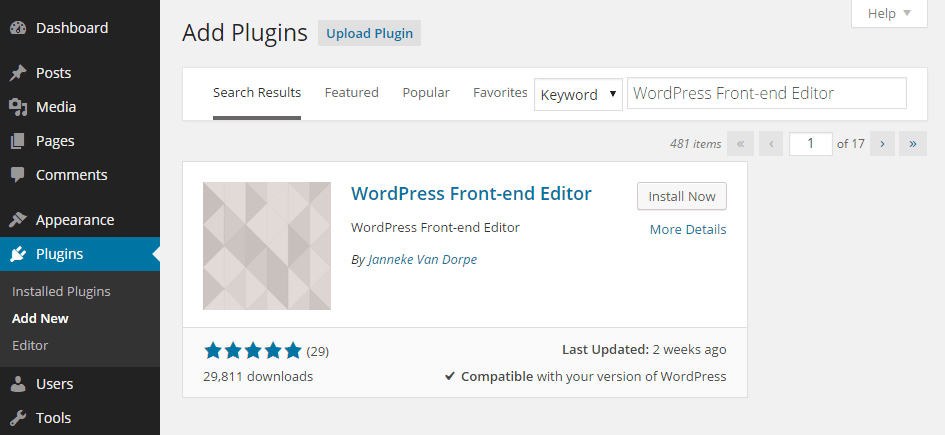Screen dimensions: 945x435
Task: Click the five-star rating icons
Action: point(253,350)
